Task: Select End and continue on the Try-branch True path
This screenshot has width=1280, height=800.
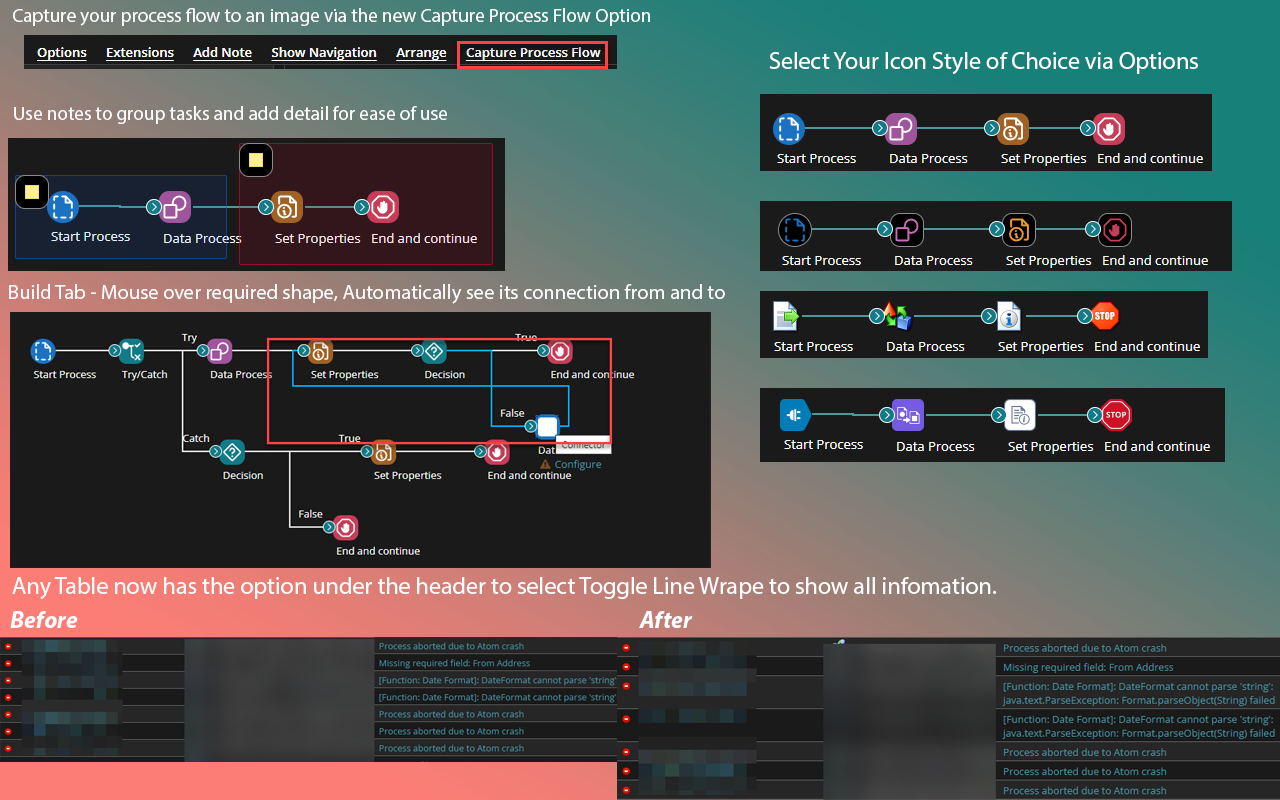Action: click(x=560, y=351)
